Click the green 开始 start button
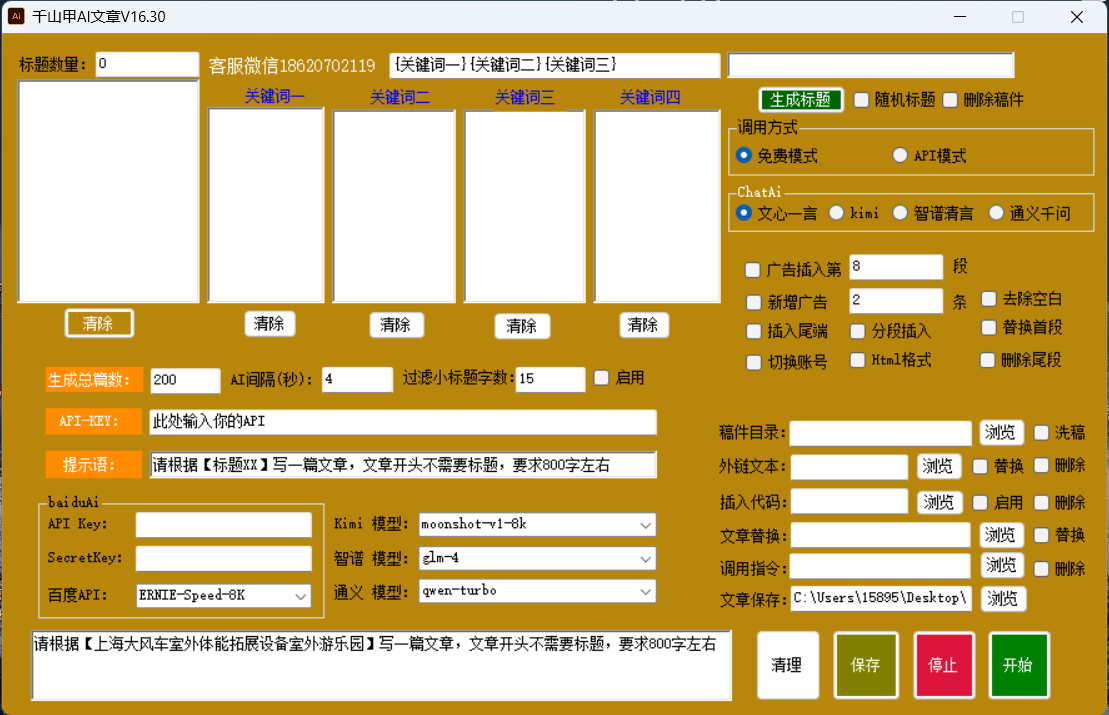The image size is (1109, 715). pyautogui.click(x=1018, y=665)
